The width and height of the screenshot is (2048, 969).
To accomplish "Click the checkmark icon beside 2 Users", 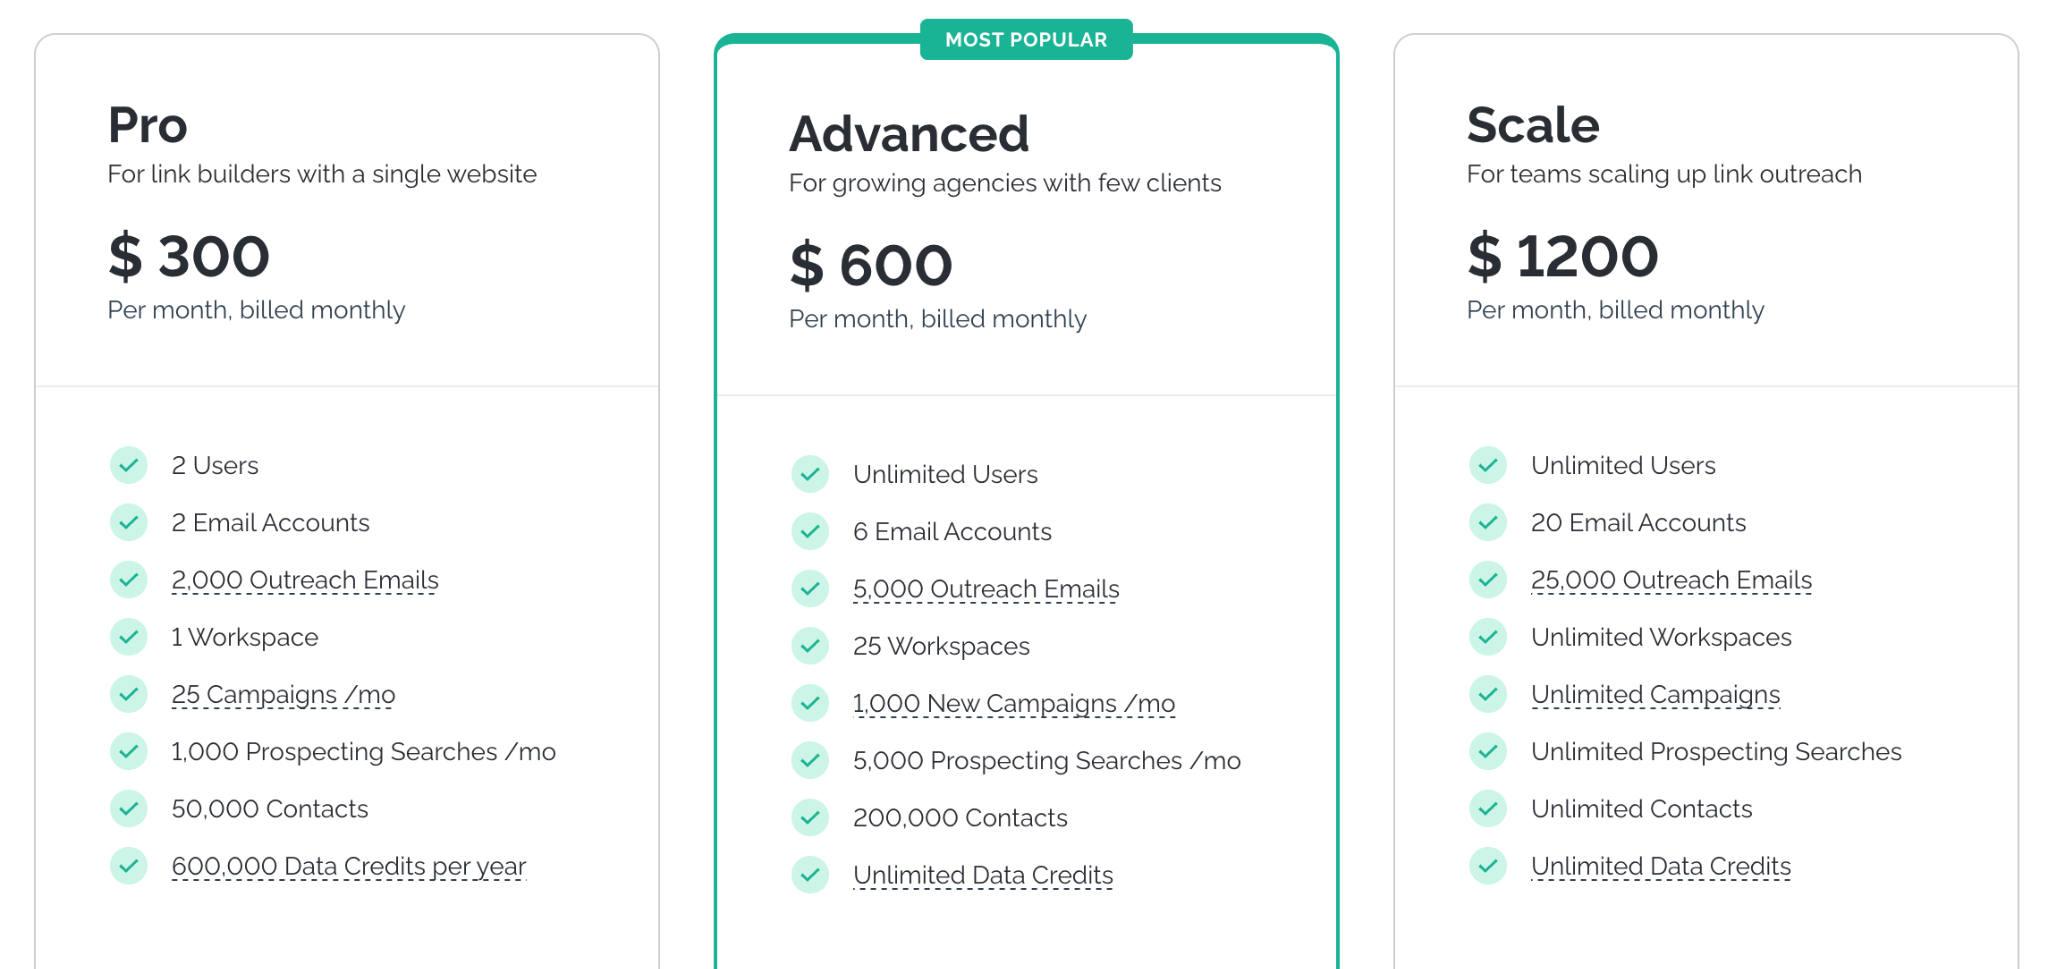I will click(x=129, y=465).
